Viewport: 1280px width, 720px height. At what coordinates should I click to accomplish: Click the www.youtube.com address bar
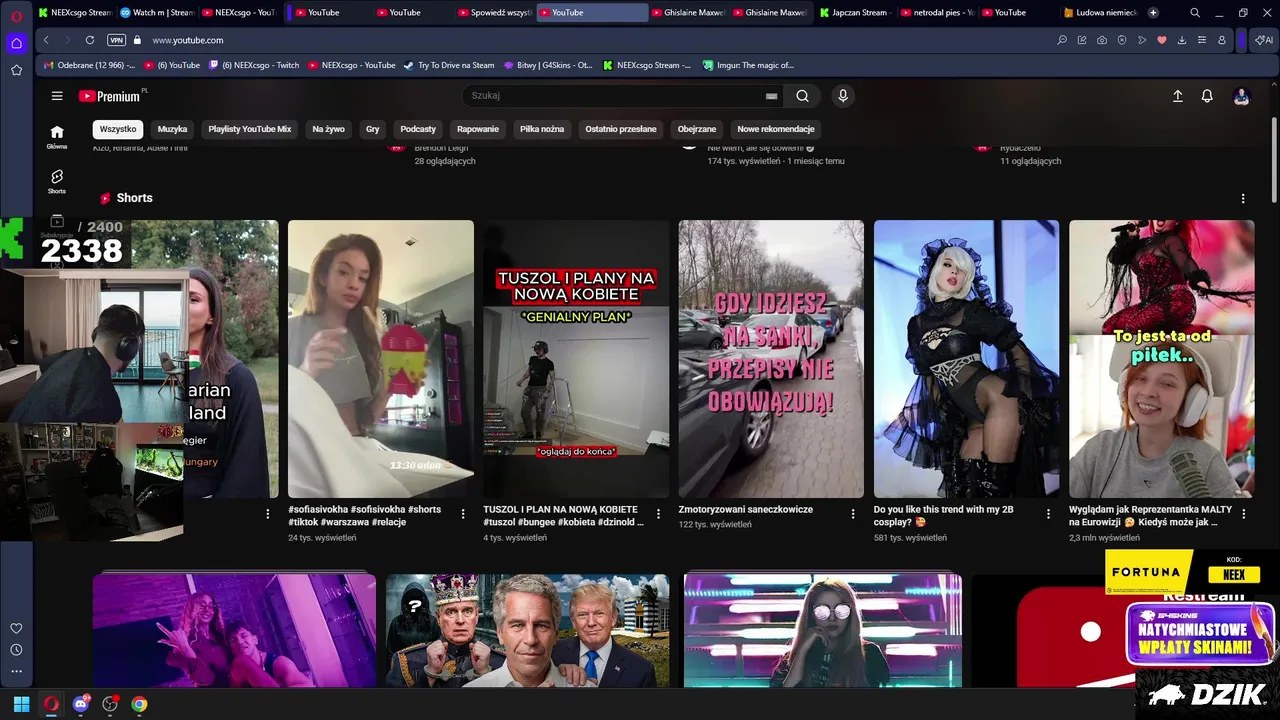pyautogui.click(x=187, y=40)
